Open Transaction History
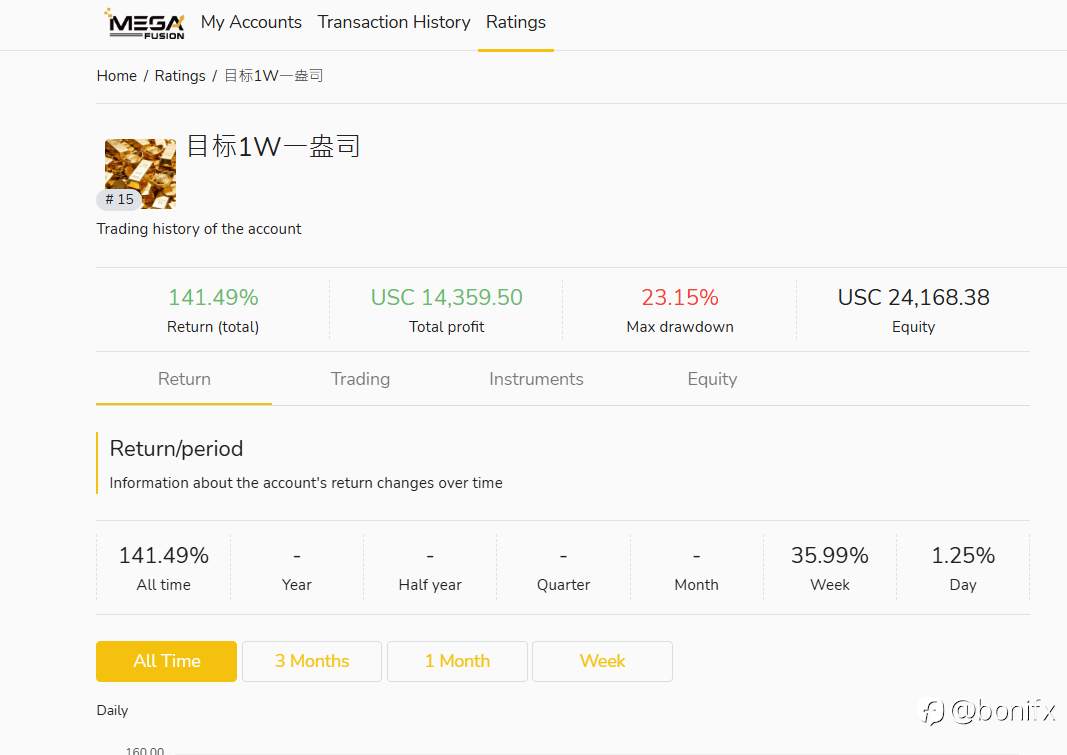Screen dimensions: 1067x755 [393, 22]
